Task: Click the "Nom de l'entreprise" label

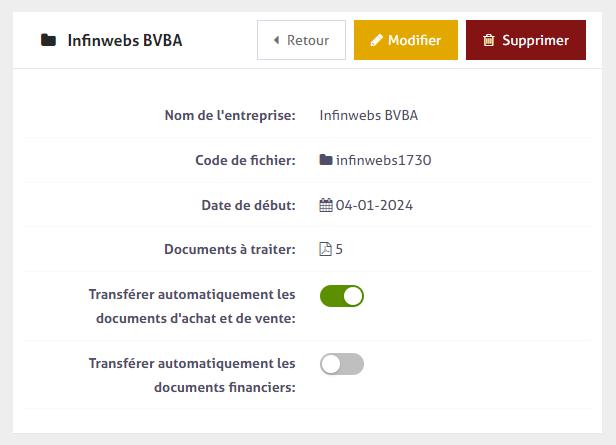Action: pos(230,115)
